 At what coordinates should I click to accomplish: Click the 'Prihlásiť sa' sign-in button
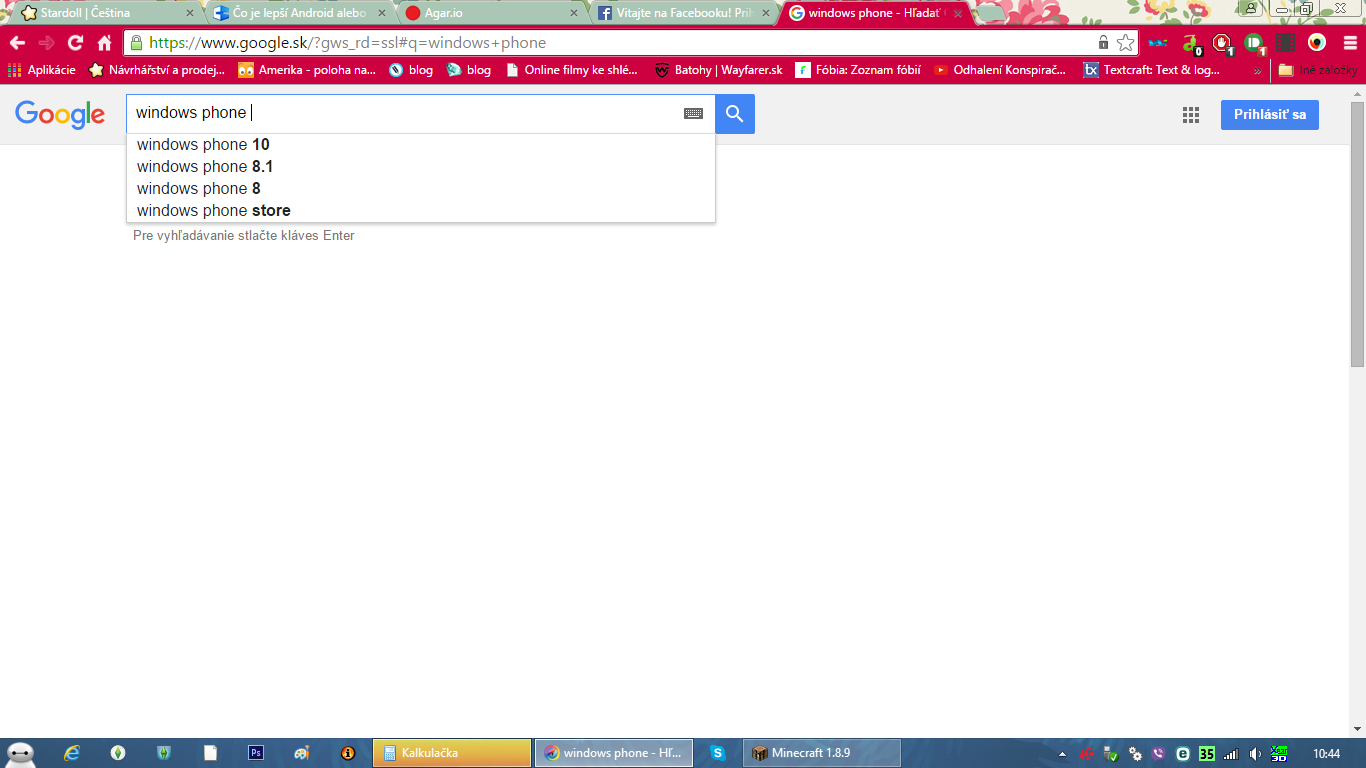point(1269,115)
